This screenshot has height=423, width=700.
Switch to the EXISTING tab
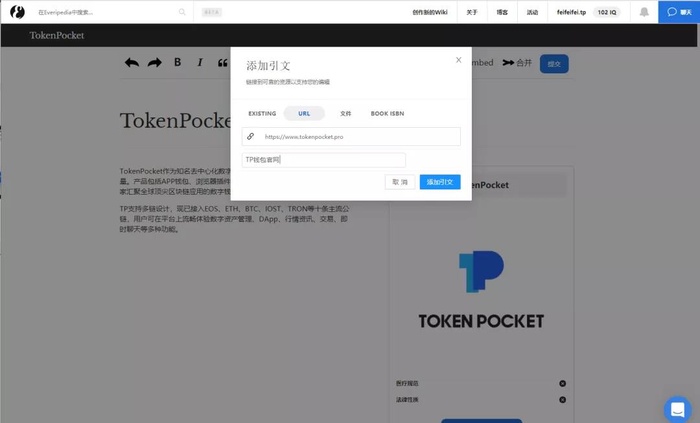pyautogui.click(x=262, y=113)
